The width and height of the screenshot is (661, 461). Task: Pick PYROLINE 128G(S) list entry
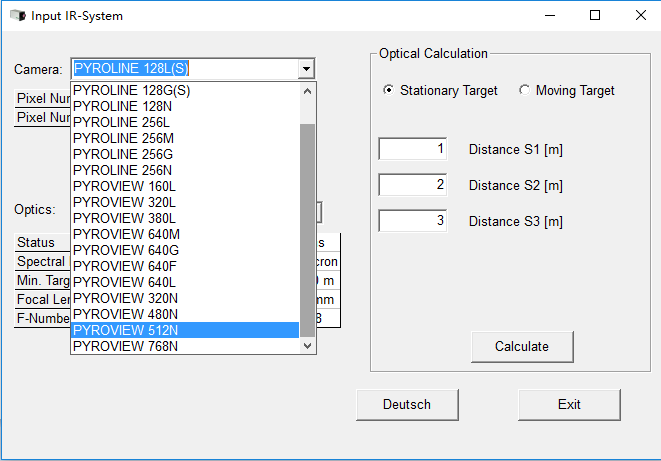185,90
